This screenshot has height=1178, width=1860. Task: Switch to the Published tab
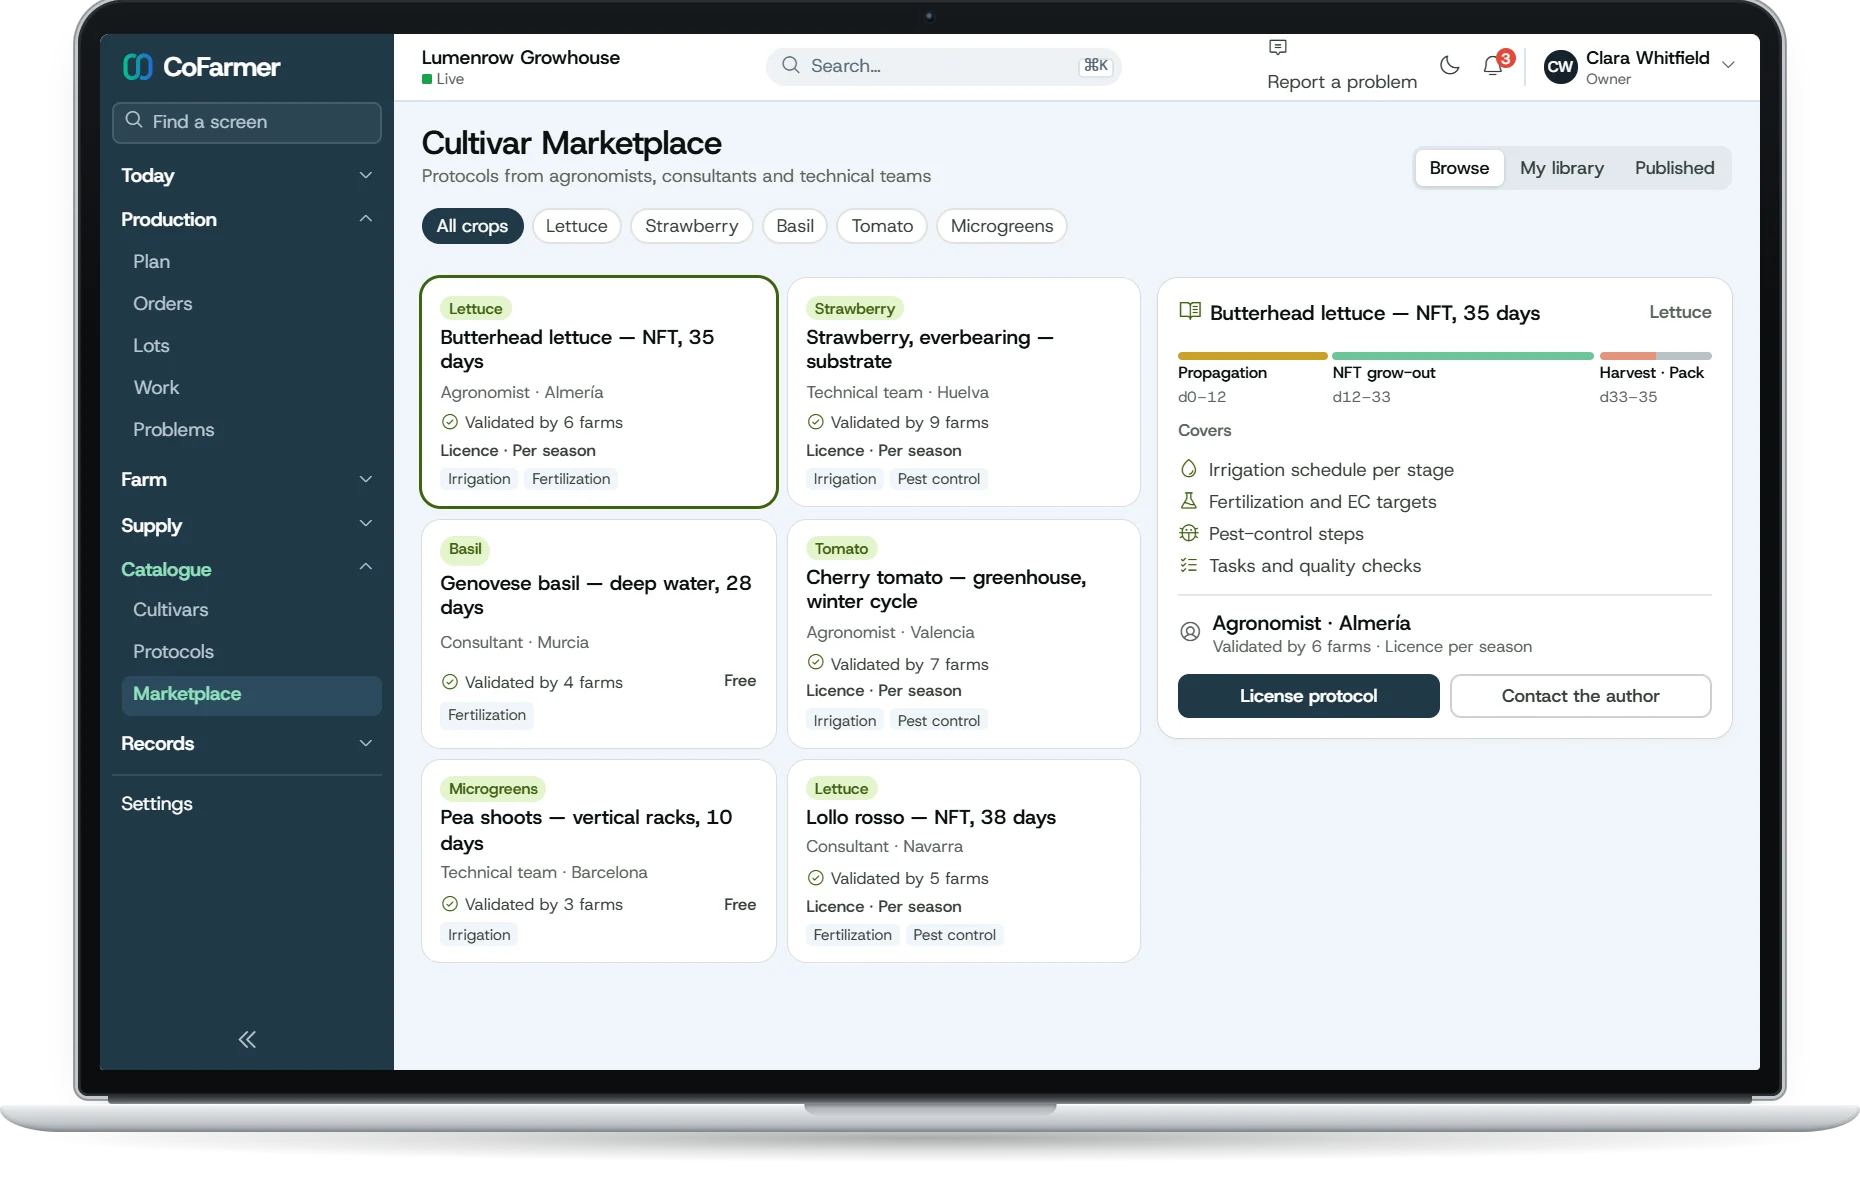1674,168
